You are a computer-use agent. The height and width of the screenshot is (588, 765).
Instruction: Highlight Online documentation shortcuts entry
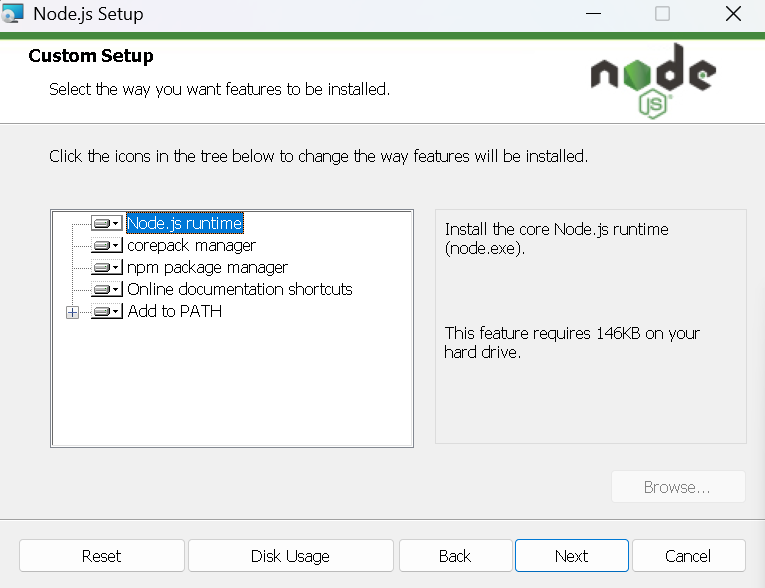(x=239, y=289)
